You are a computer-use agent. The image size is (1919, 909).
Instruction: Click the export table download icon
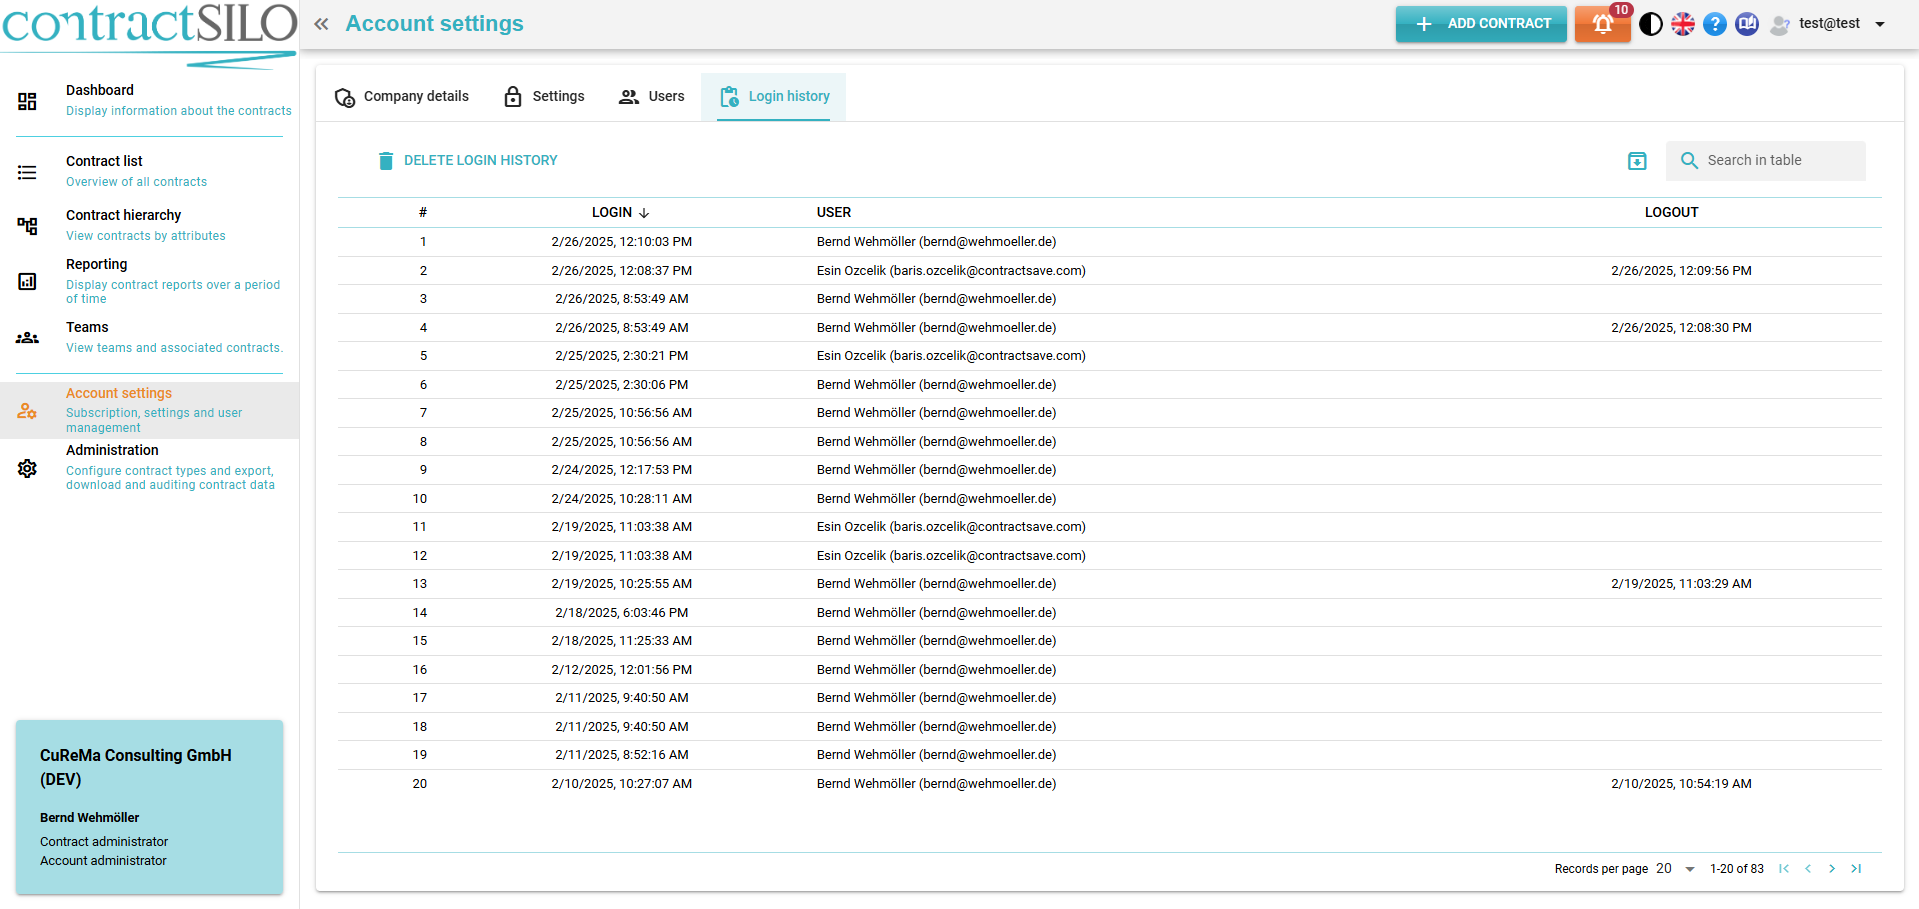coord(1637,161)
